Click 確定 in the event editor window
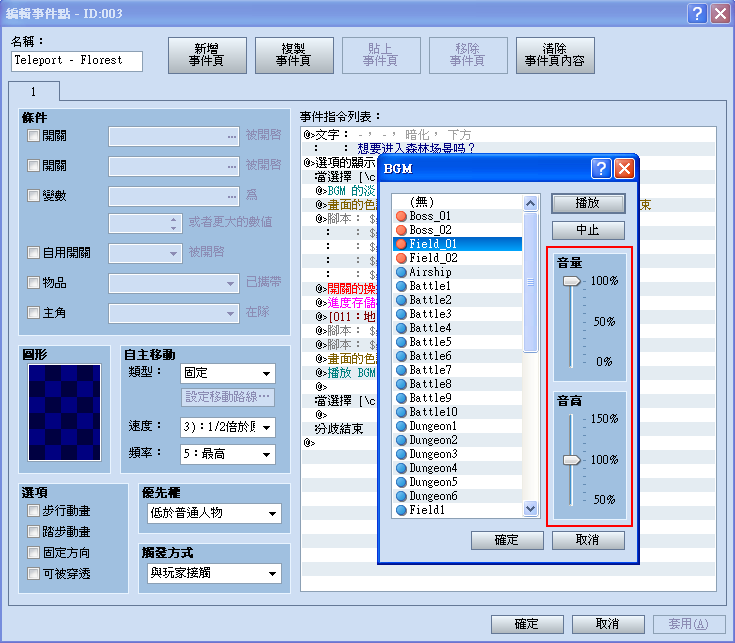Screen dimensions: 735x643 tap(527, 624)
